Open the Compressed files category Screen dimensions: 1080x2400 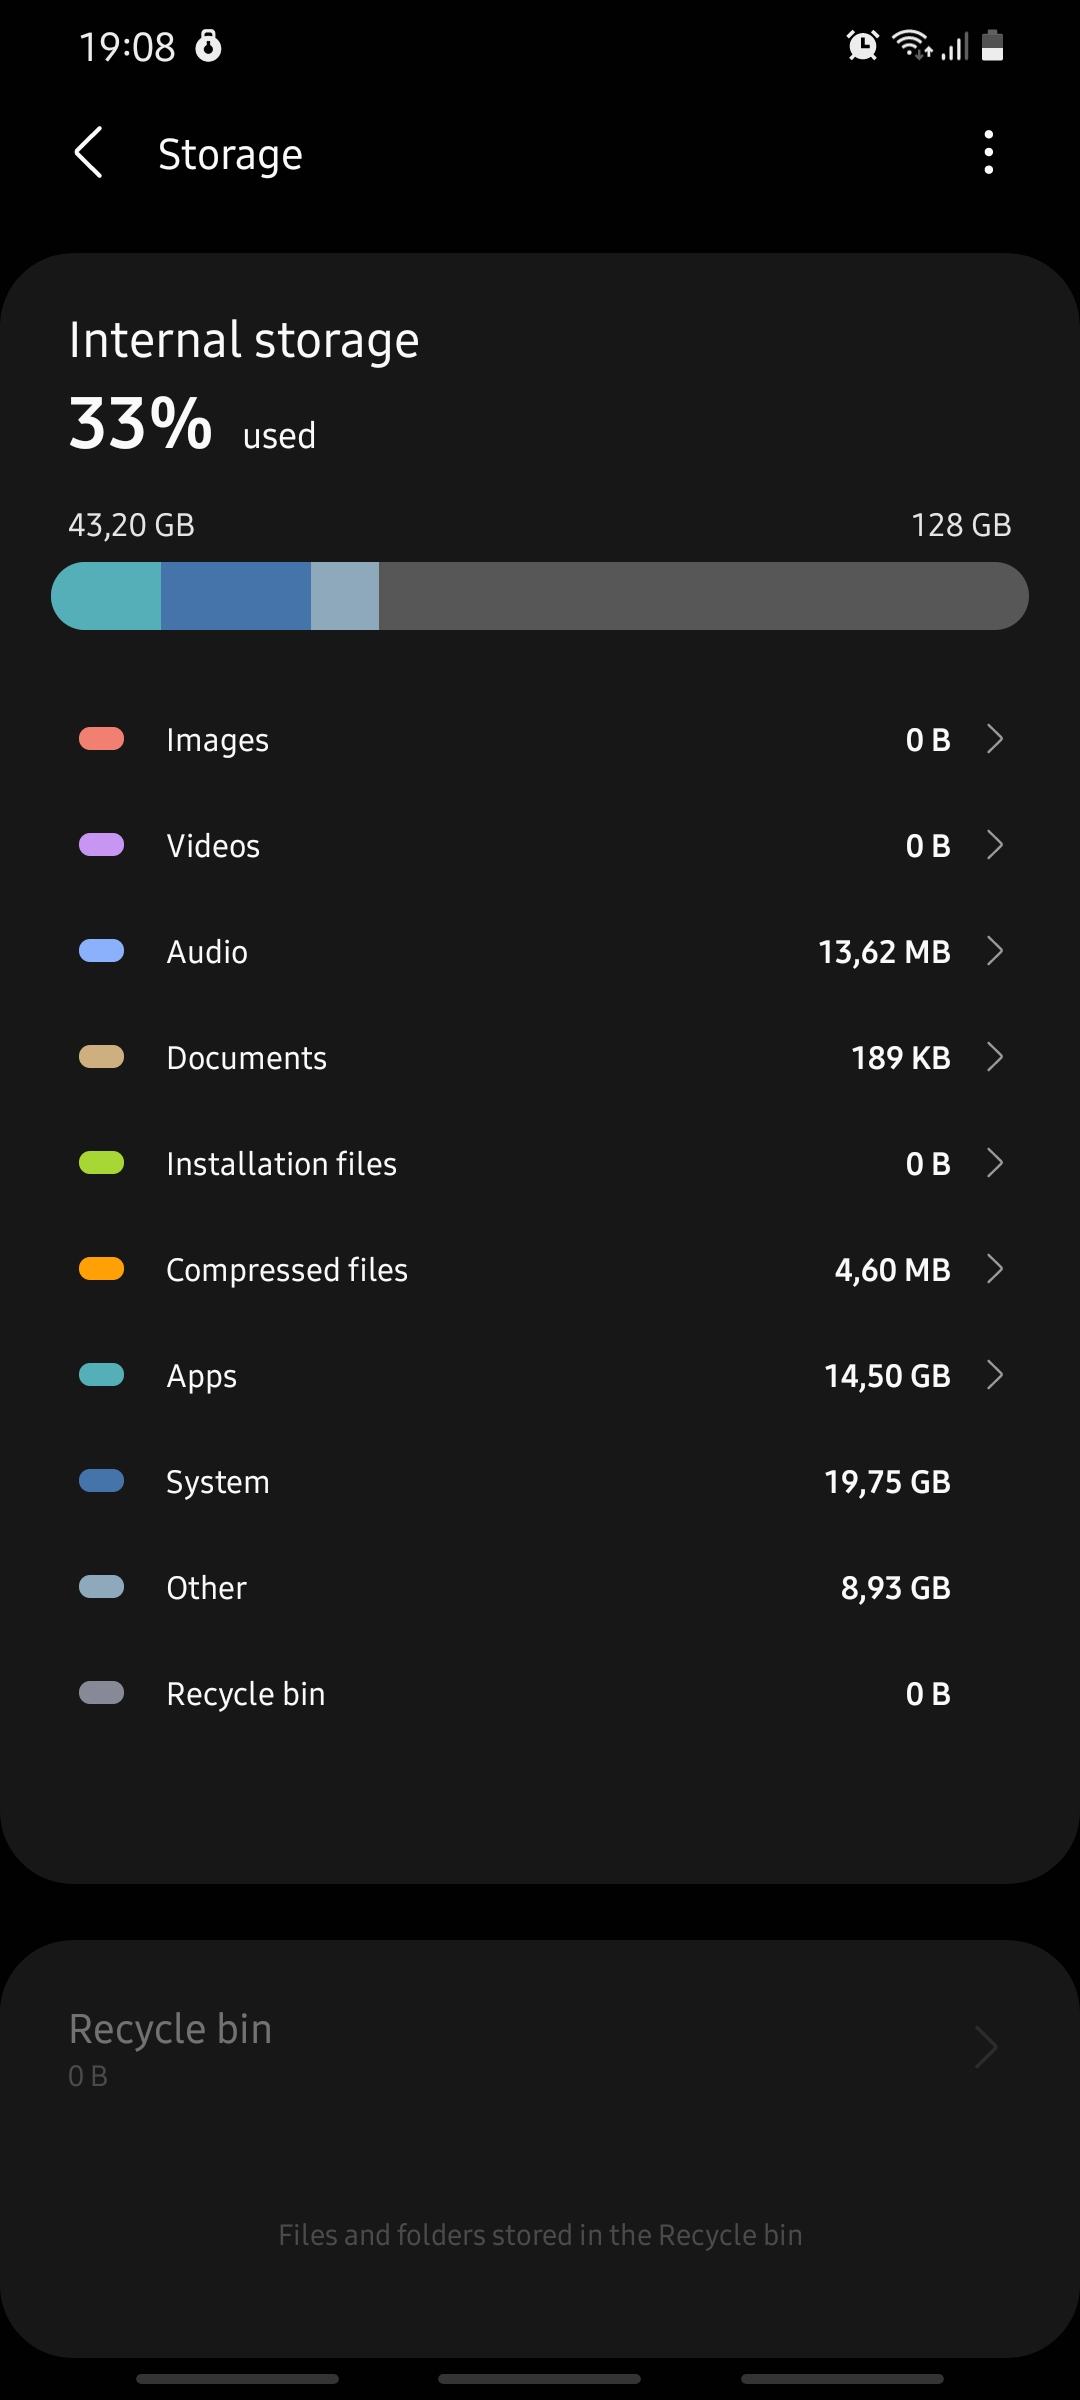tap(540, 1269)
